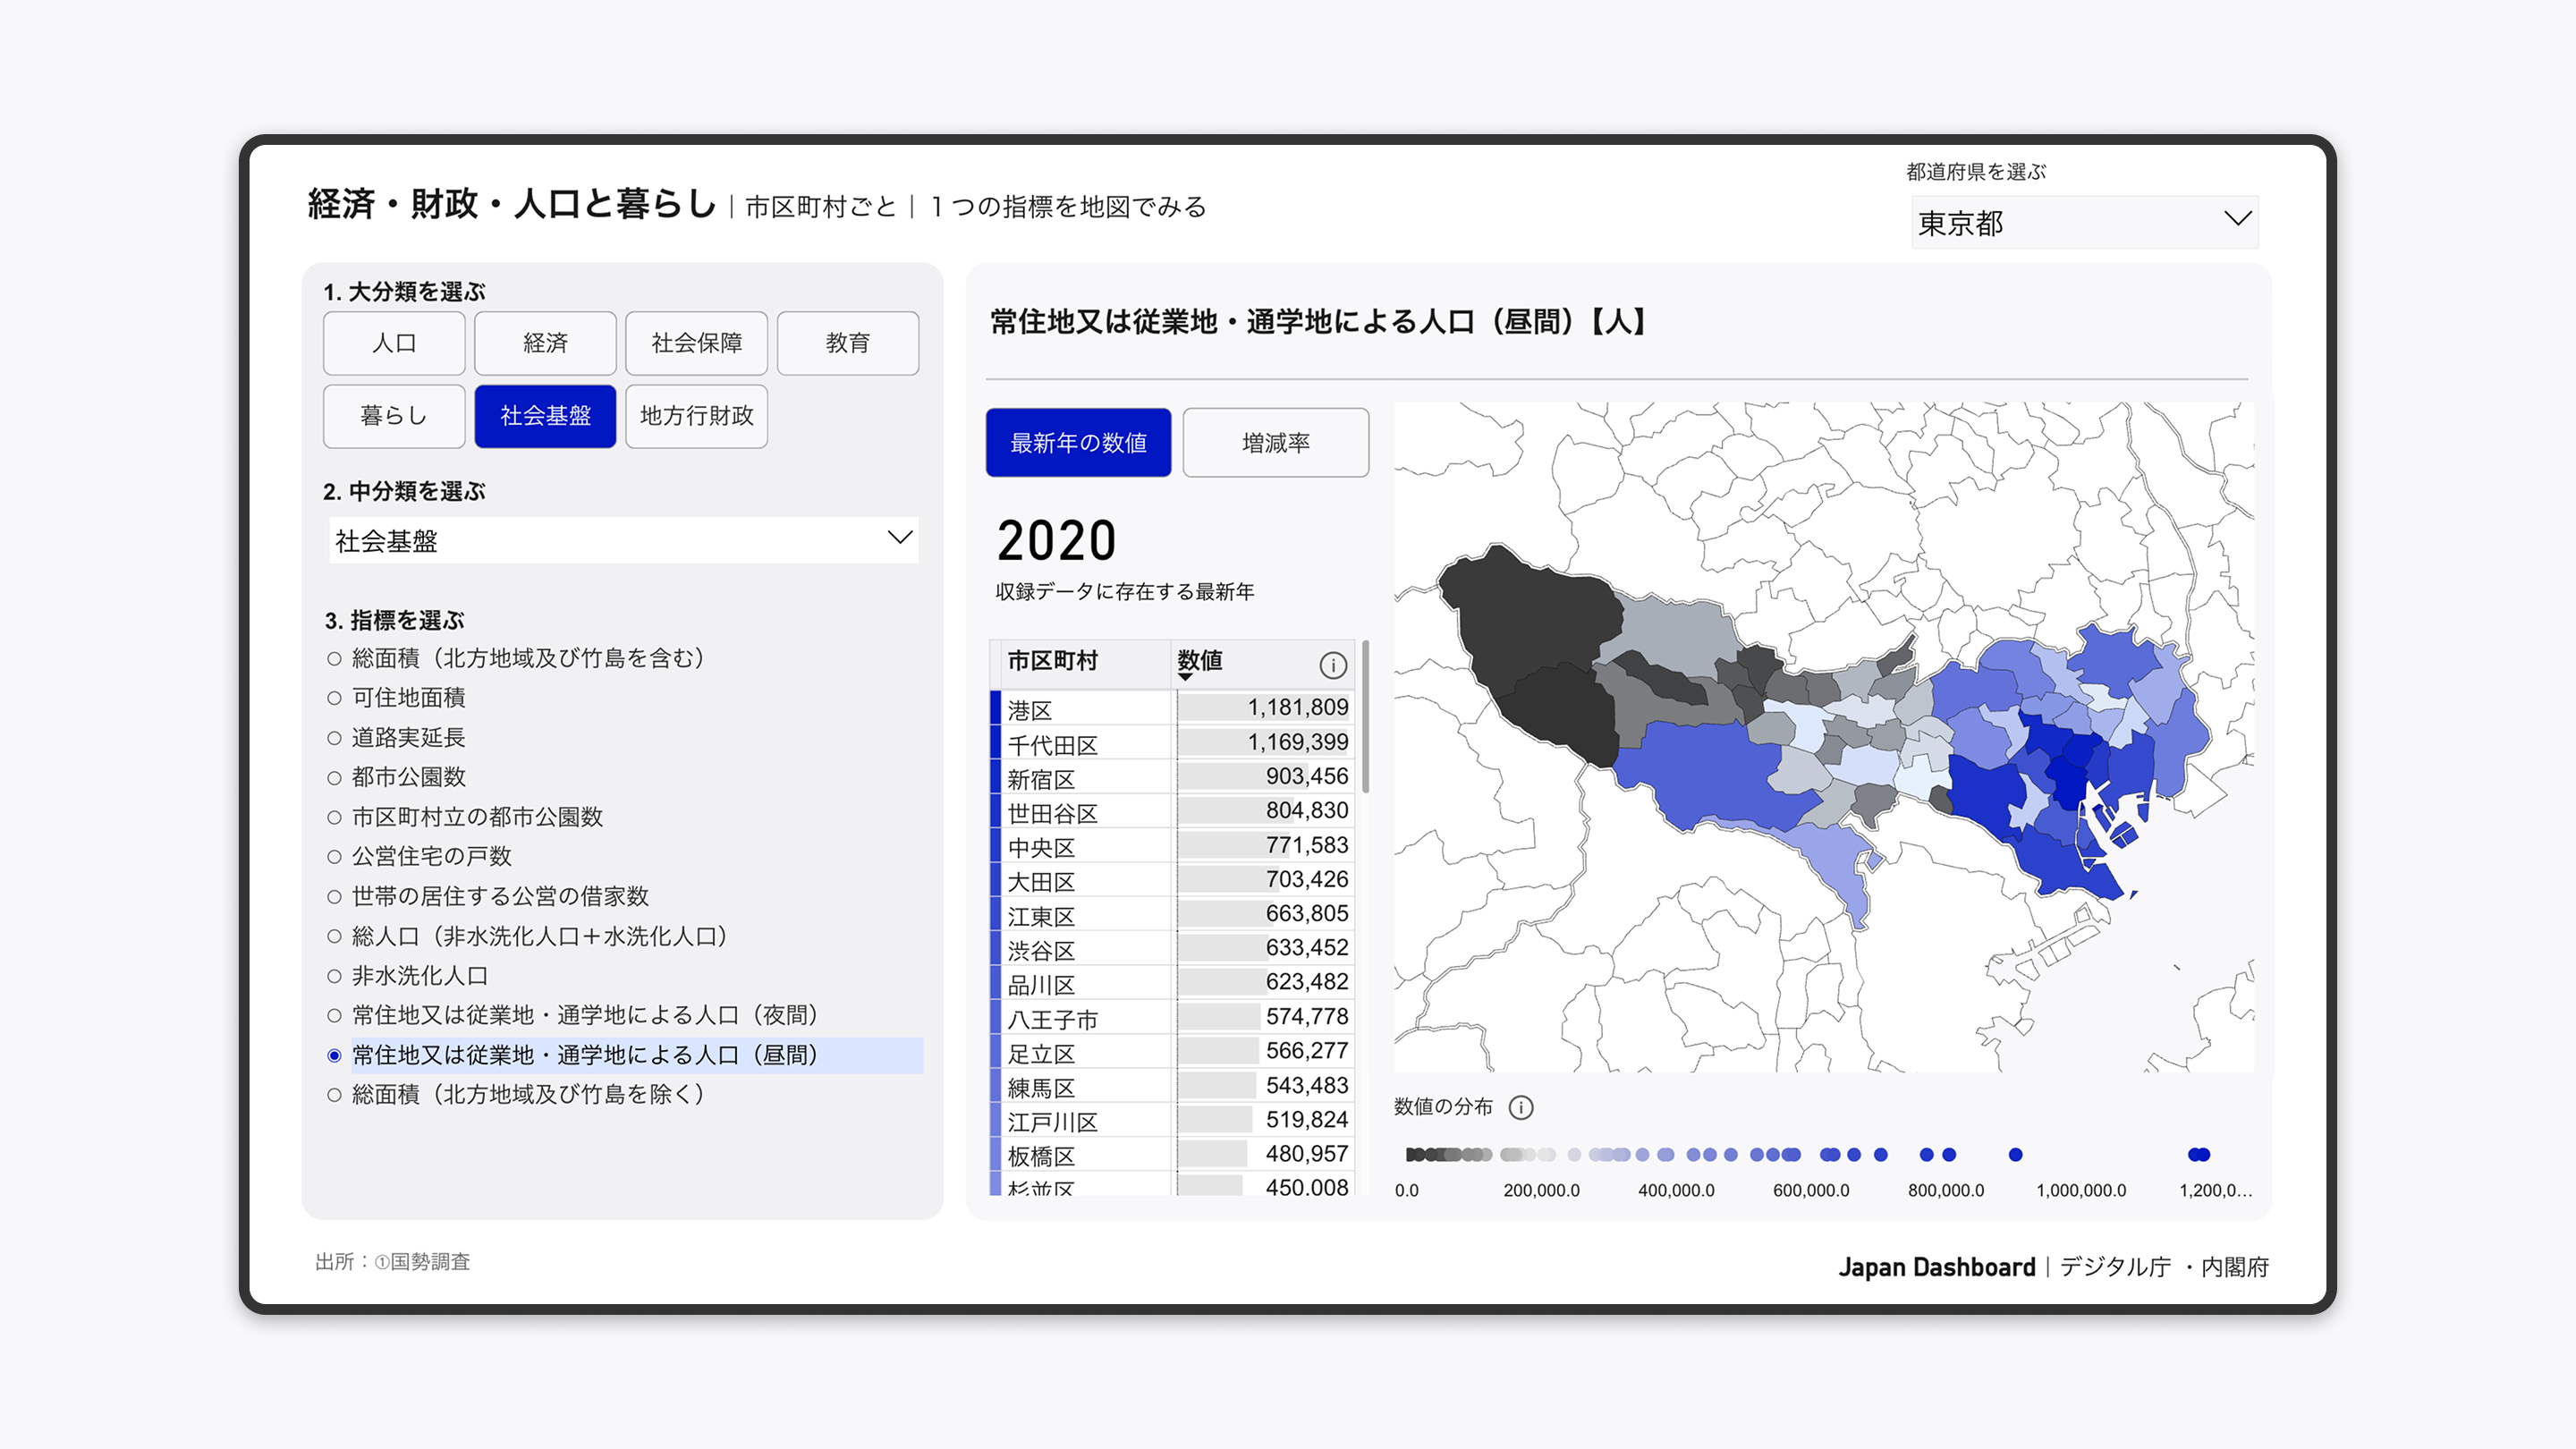Click the 地方行財政 category button
Screen dimensions: 2576x1449
point(696,416)
